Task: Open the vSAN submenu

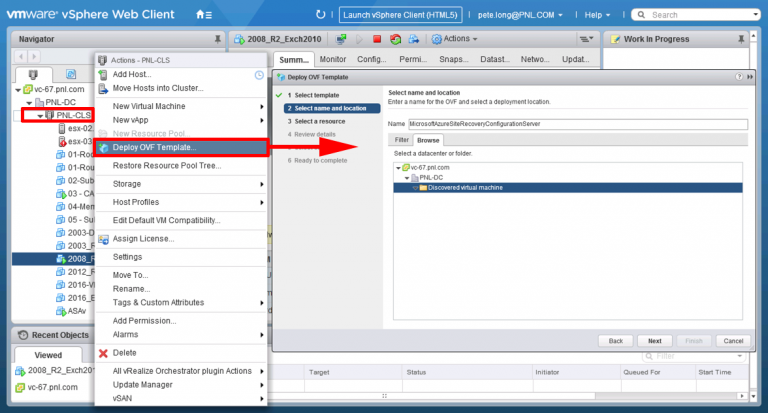Action: pos(181,399)
